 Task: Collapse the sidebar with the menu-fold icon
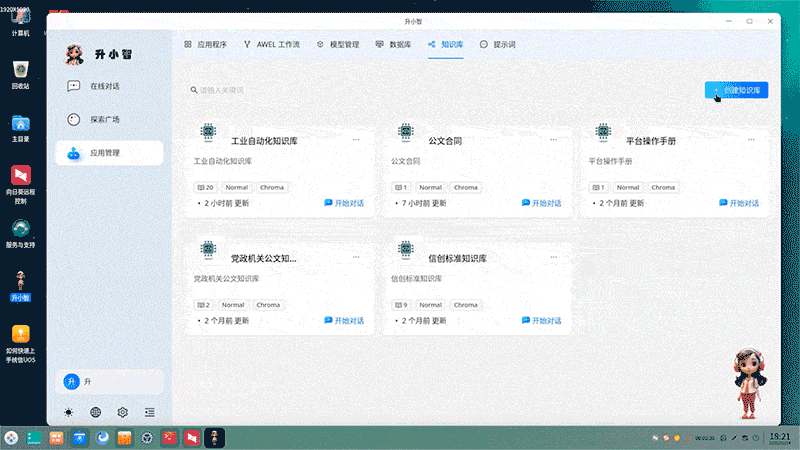[x=150, y=412]
